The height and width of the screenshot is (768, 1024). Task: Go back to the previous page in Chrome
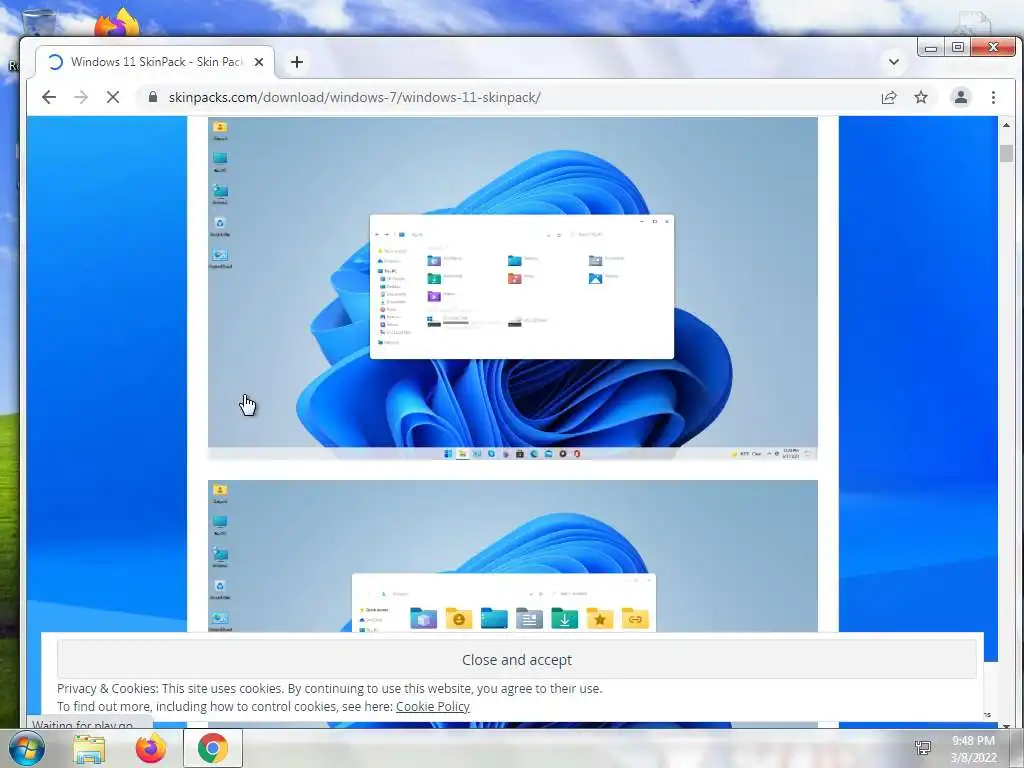49,97
